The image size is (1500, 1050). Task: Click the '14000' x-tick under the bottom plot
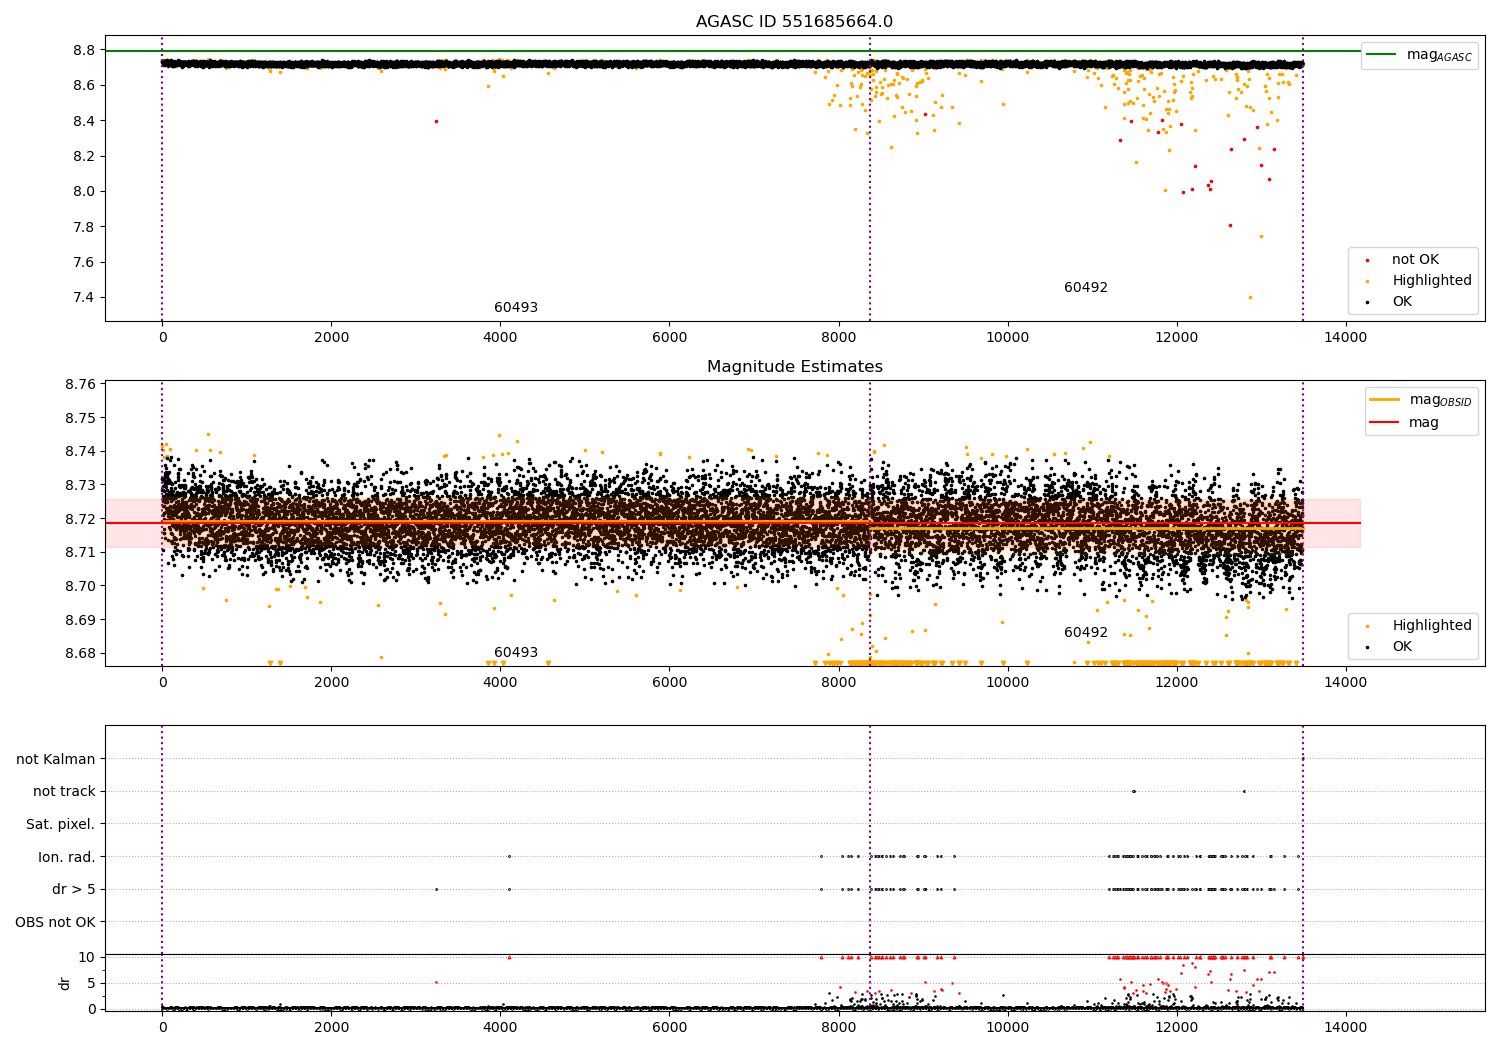pos(1345,1028)
